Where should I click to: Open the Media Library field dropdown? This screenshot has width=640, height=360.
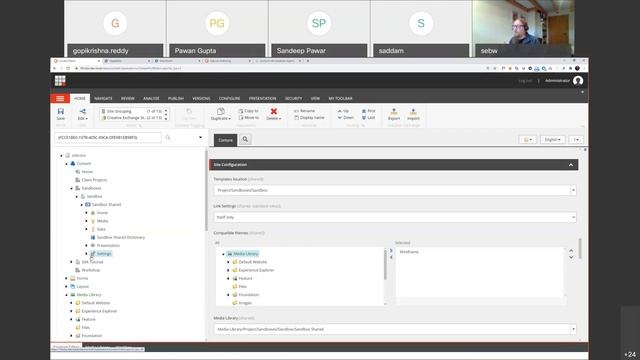573,329
